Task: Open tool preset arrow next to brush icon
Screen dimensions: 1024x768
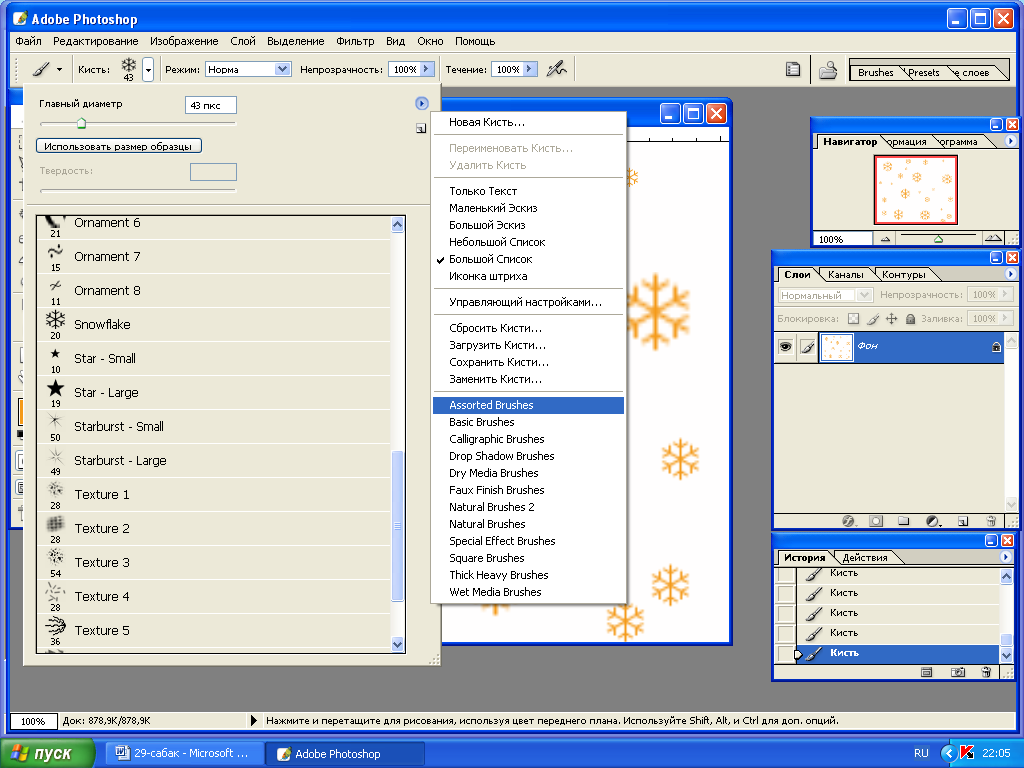Action: 59,69
